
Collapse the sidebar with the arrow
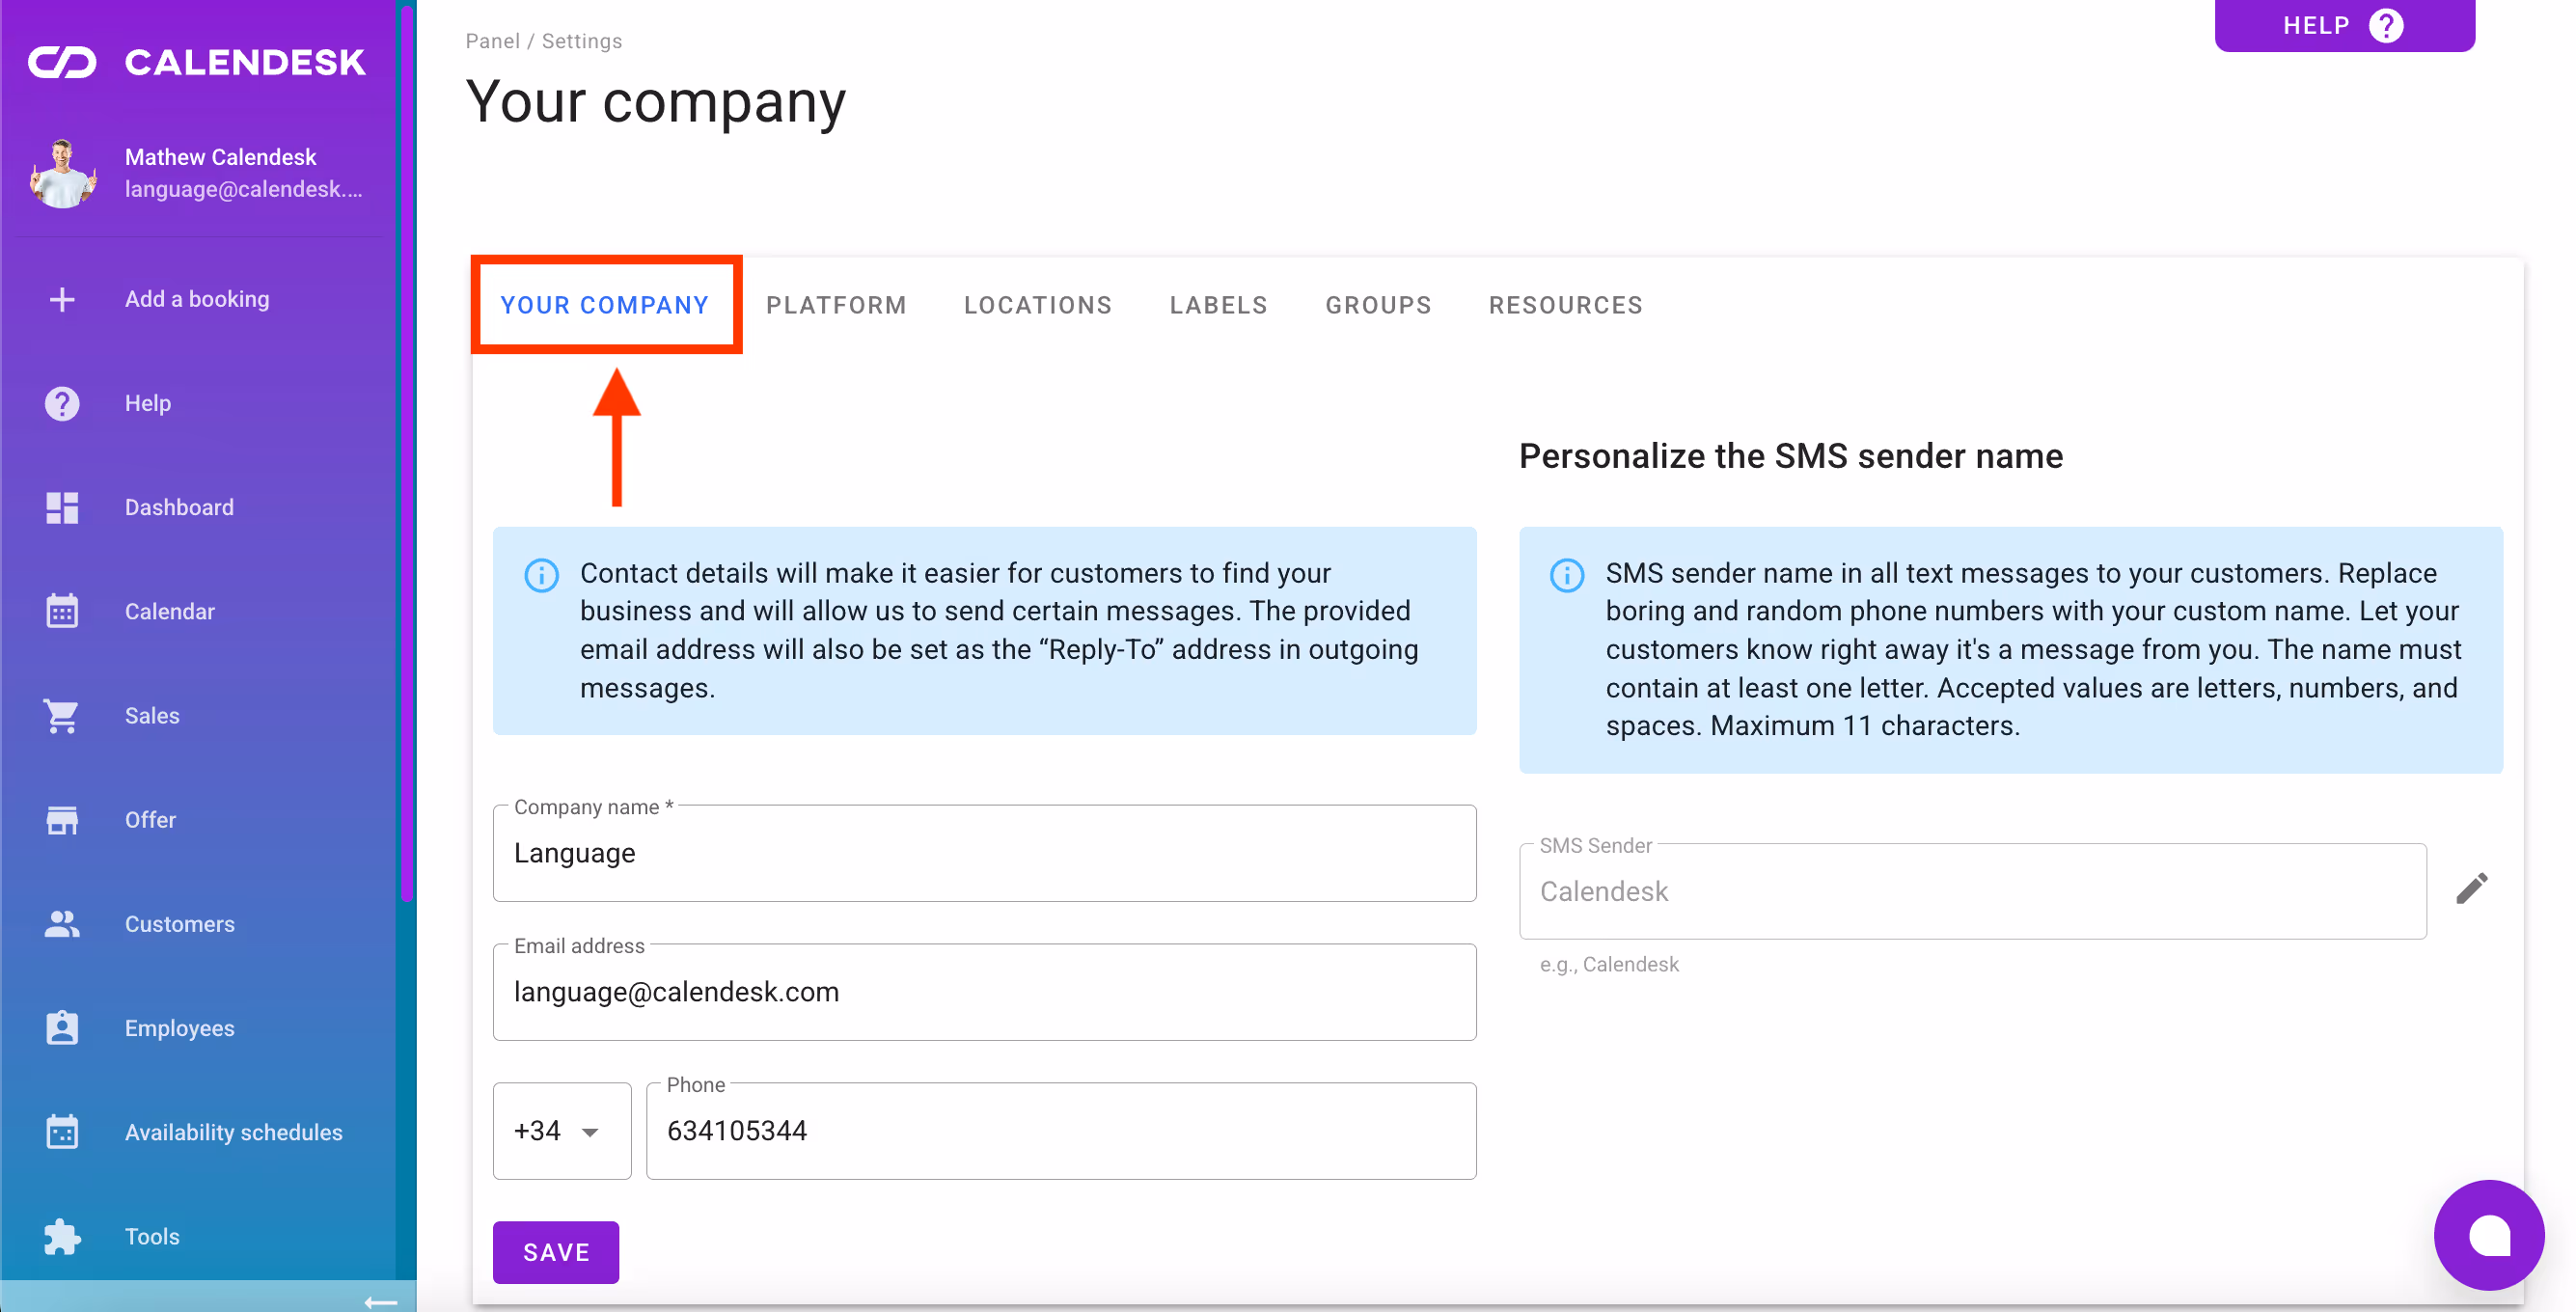(381, 1301)
